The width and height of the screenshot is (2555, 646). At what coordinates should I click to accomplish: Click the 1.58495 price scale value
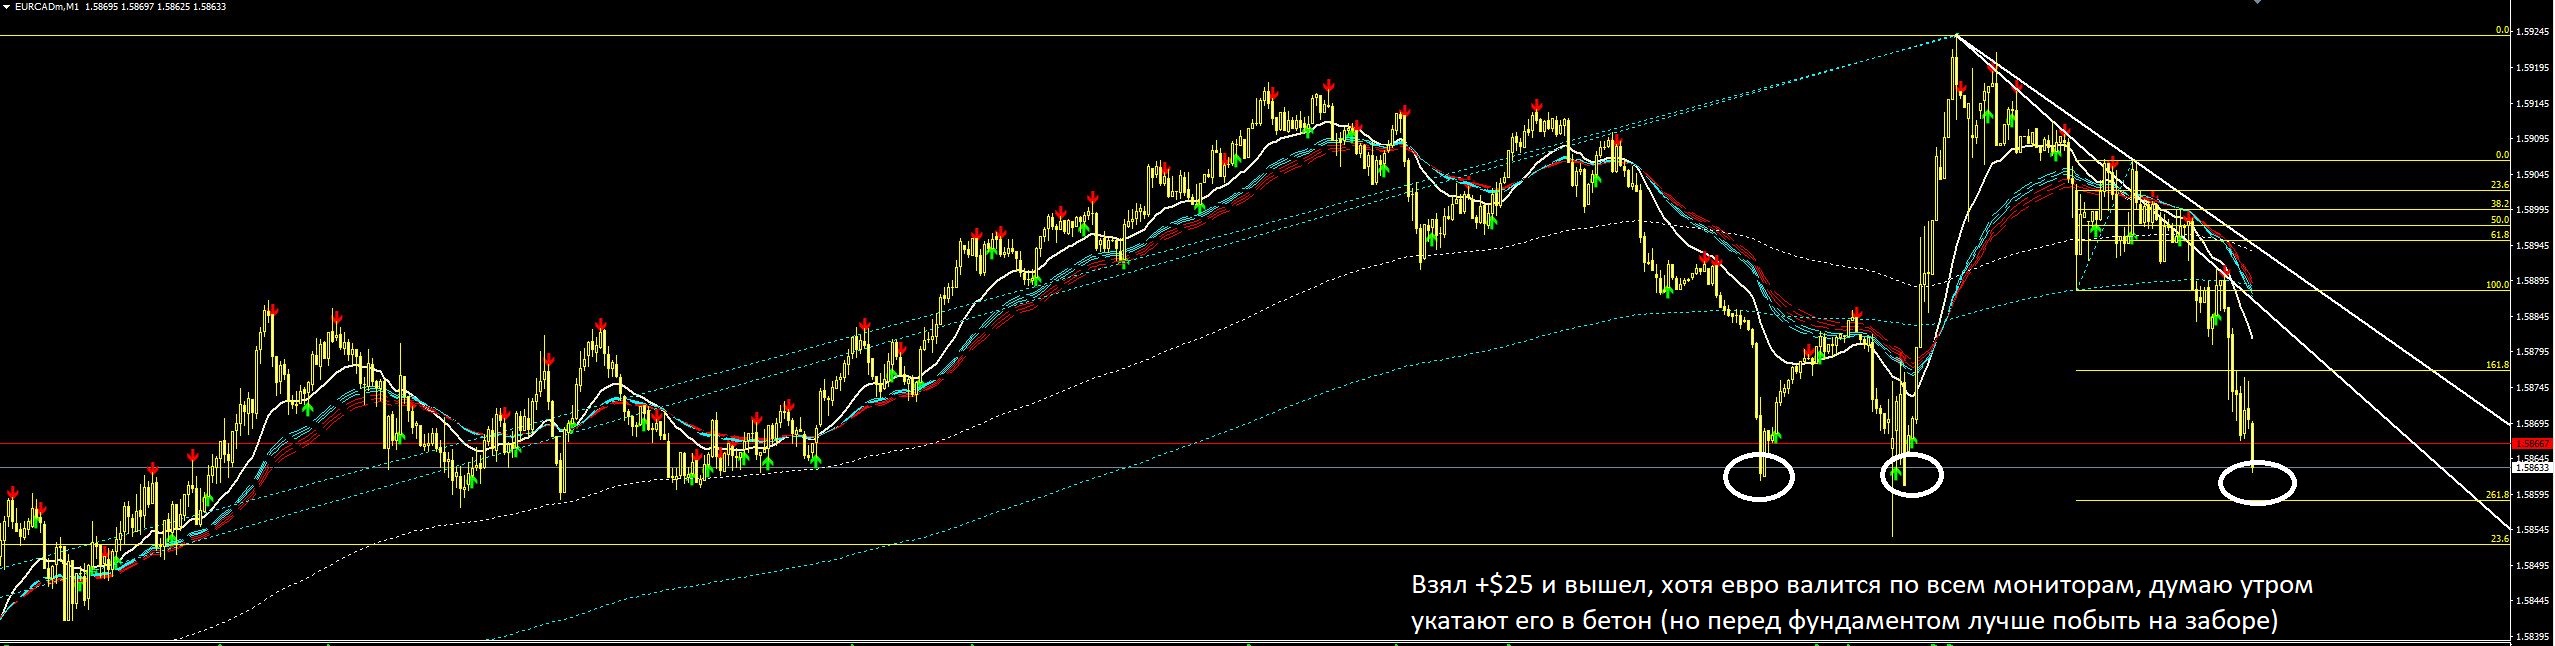[2532, 565]
